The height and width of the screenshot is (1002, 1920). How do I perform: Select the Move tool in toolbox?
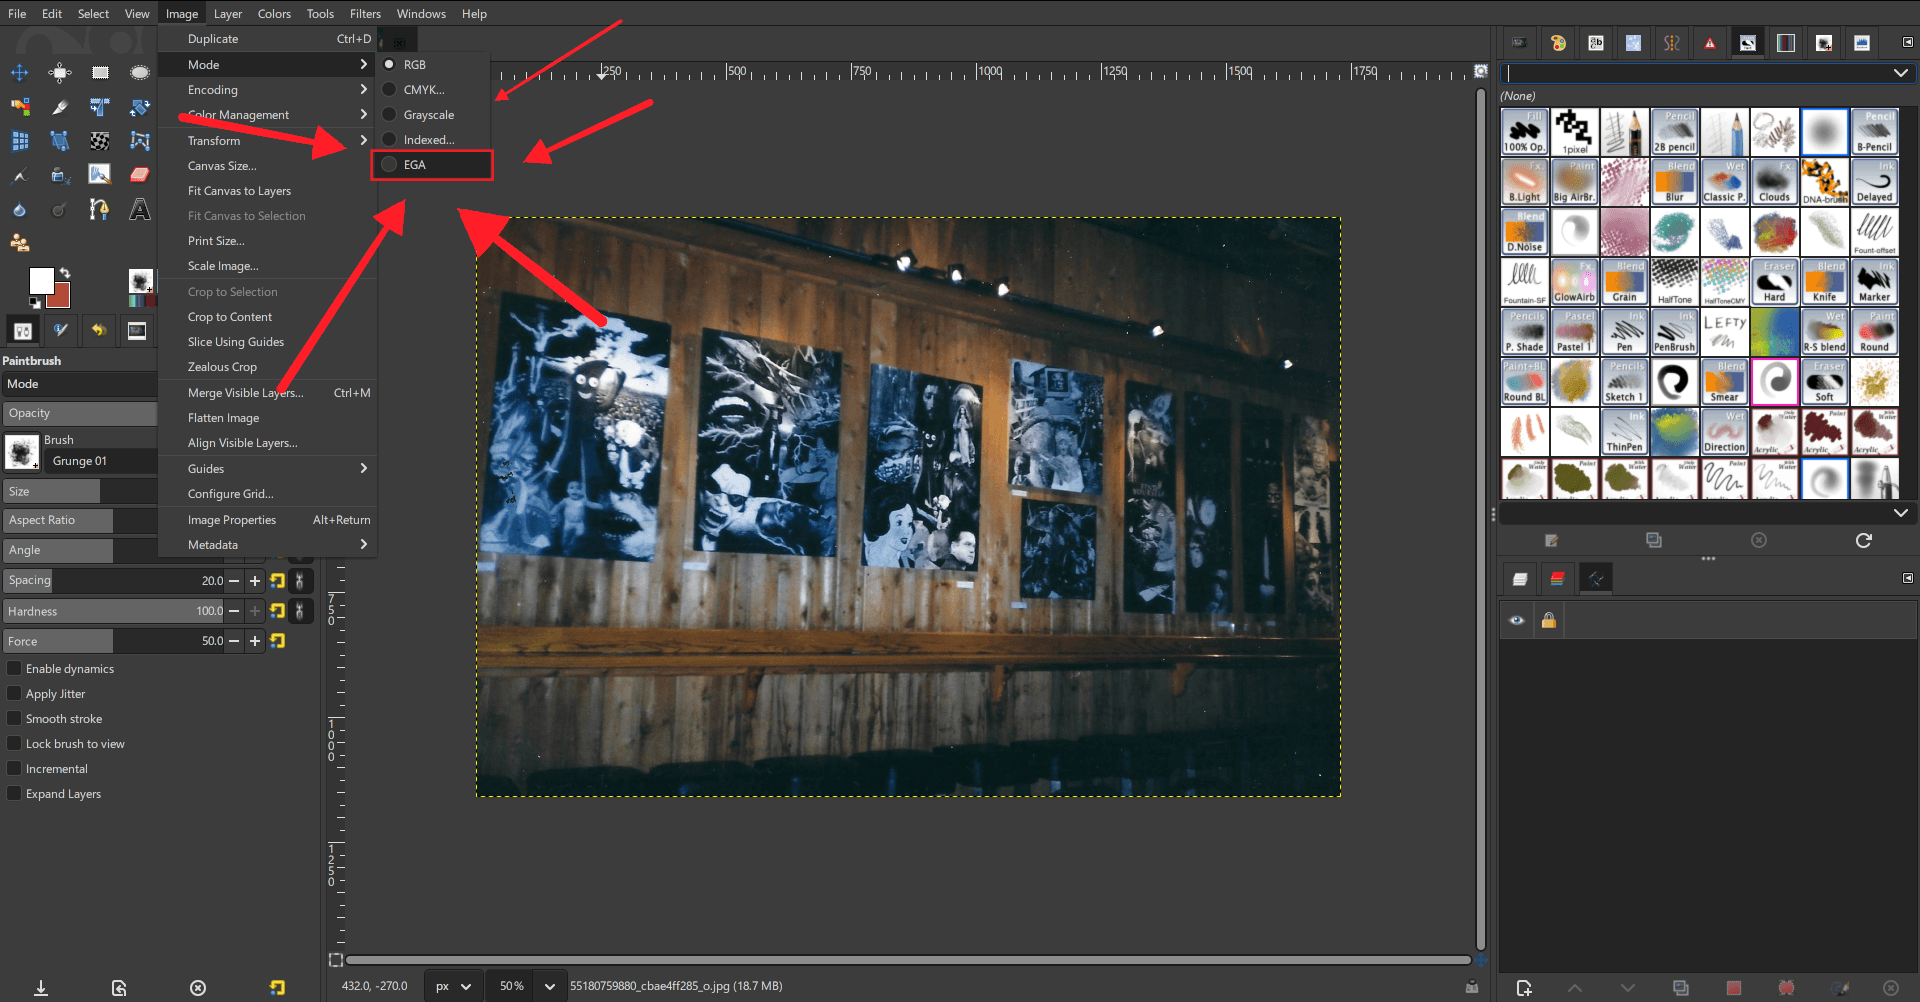pyautogui.click(x=19, y=73)
